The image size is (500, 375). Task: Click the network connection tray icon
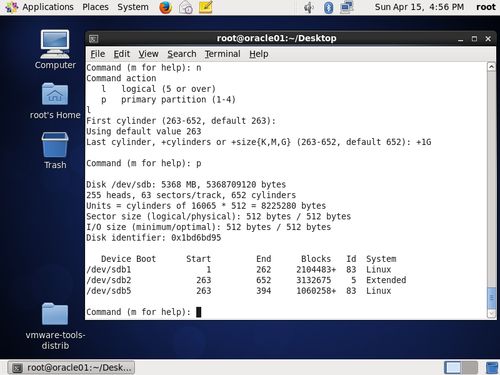pyautogui.click(x=347, y=7)
